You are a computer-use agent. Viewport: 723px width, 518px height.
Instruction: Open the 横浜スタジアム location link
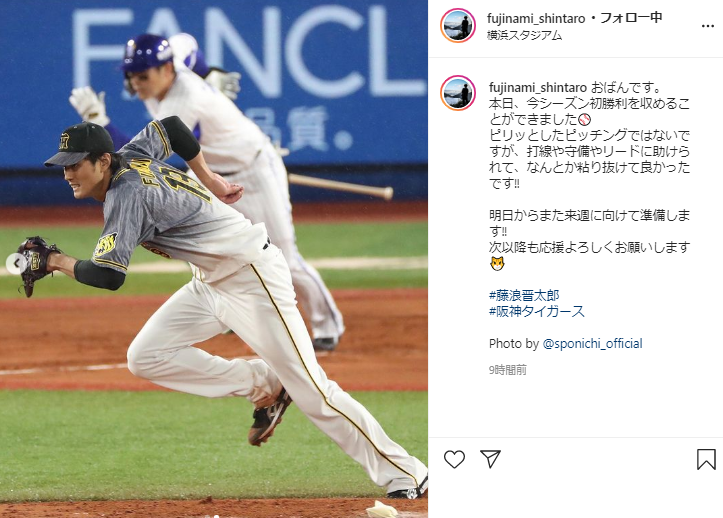click(x=524, y=35)
